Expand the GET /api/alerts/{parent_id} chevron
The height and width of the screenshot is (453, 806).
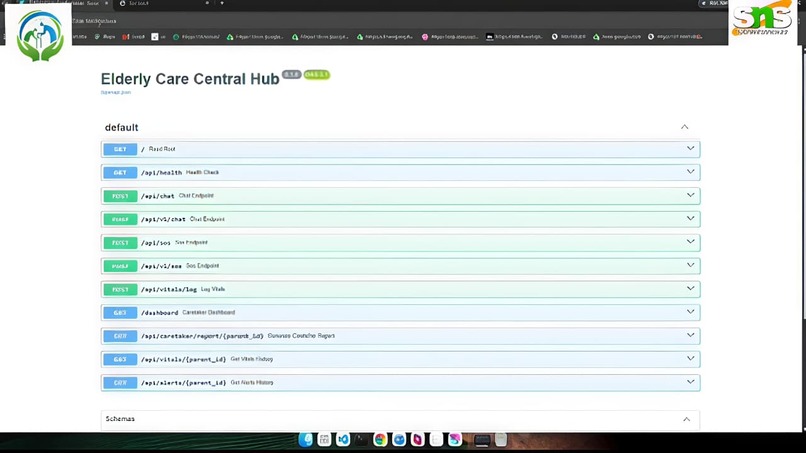click(x=690, y=382)
